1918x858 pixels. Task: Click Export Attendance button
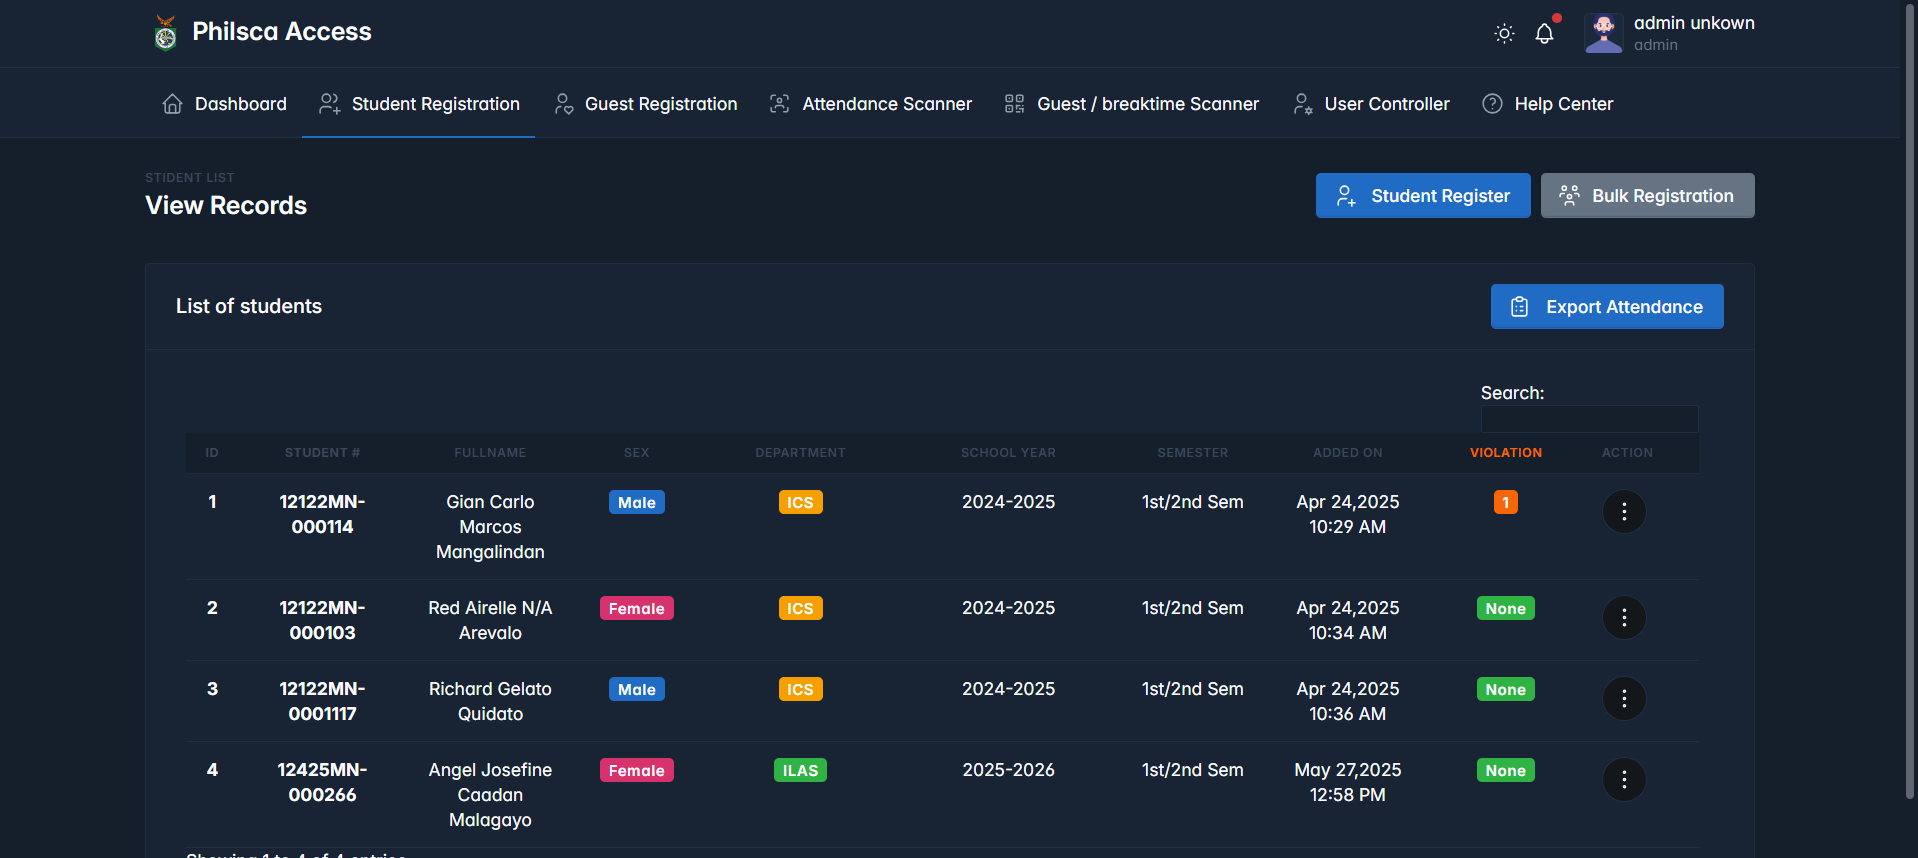1607,307
